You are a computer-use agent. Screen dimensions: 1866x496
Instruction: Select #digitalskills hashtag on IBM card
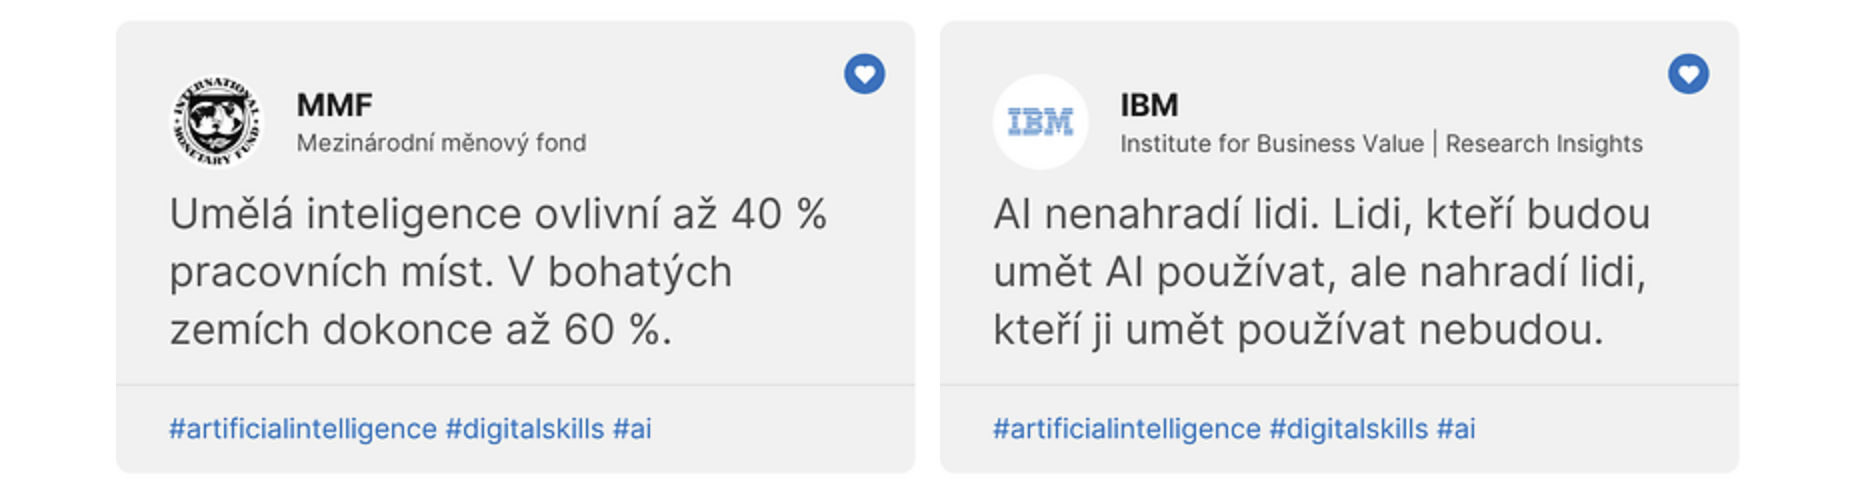pos(1349,429)
